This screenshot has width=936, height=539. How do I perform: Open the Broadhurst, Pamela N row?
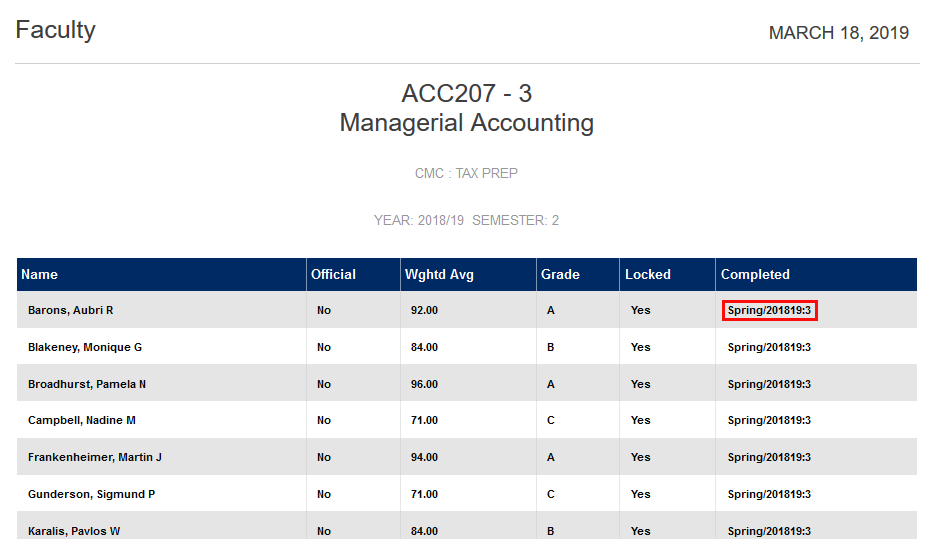pyautogui.click(x=87, y=385)
